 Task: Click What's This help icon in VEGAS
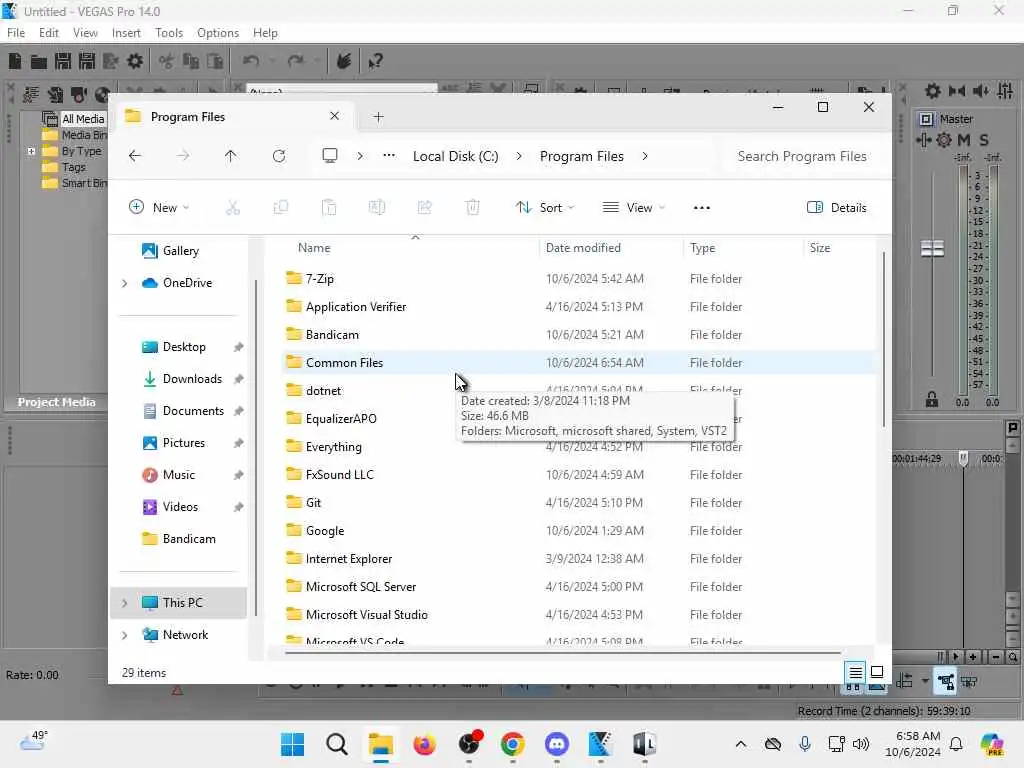(x=375, y=61)
